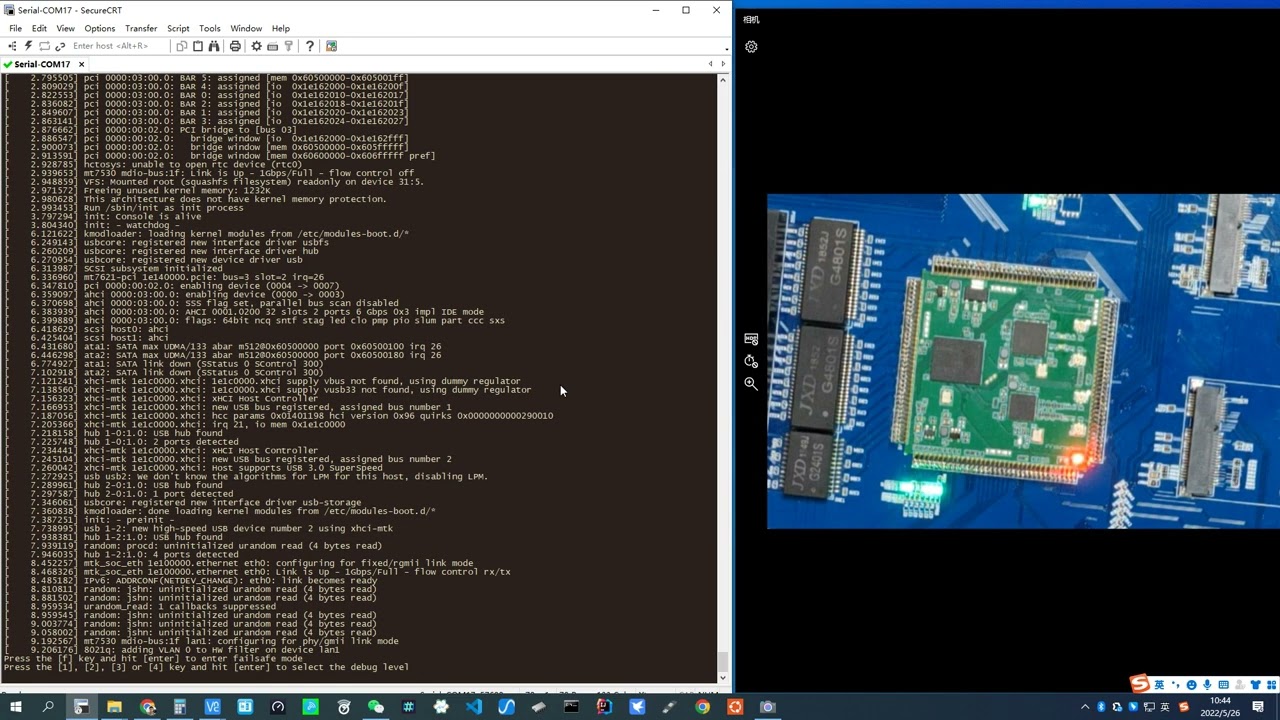
Task: Click the tab scroll left arrow
Action: pyautogui.click(x=711, y=64)
